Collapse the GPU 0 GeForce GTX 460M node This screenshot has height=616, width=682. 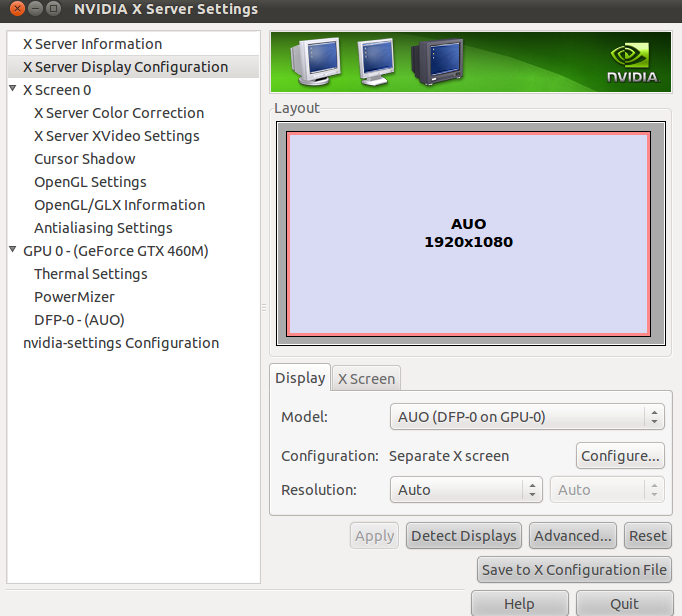tap(13, 251)
